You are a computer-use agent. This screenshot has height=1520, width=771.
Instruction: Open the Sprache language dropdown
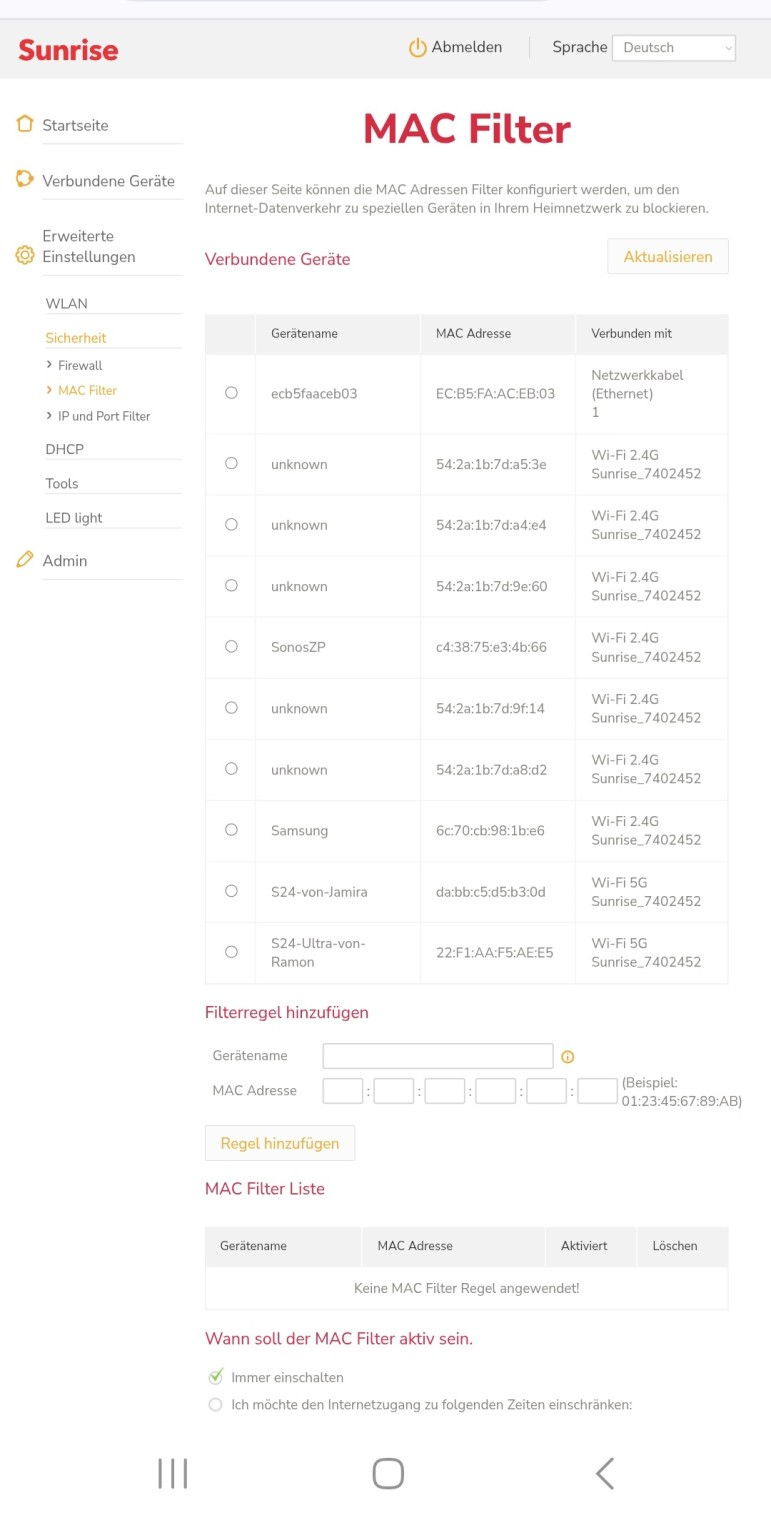673,48
